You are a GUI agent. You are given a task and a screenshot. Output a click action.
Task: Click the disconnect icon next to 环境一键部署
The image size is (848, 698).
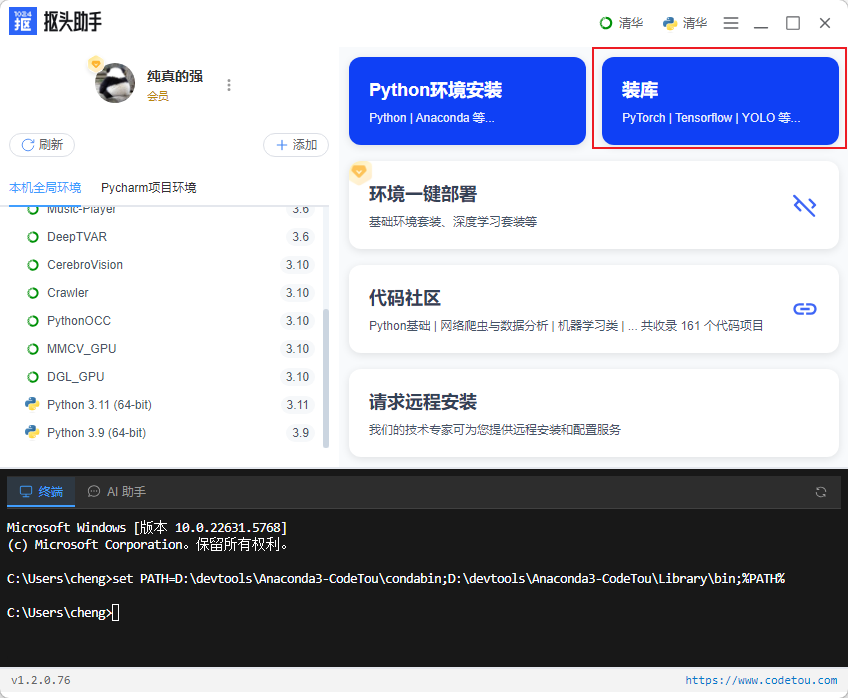coord(805,205)
